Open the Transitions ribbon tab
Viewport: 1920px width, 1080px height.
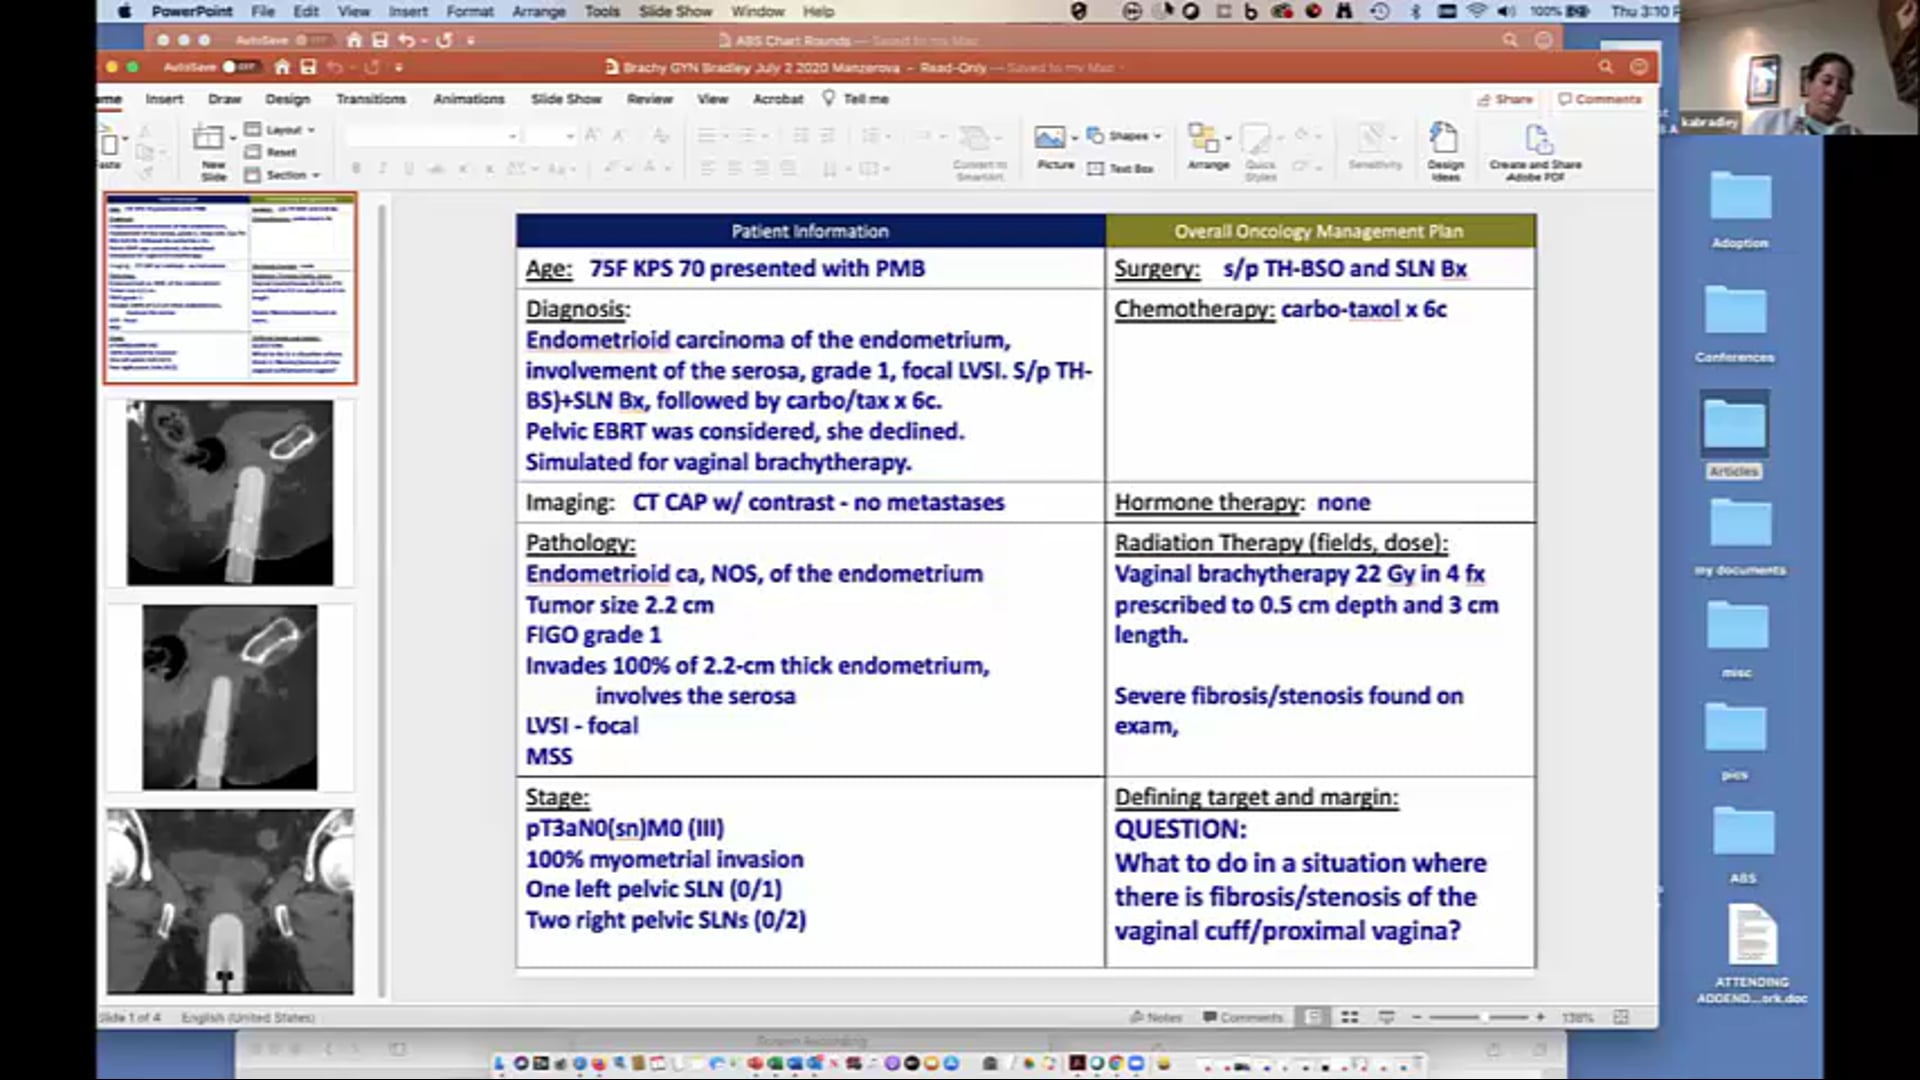tap(370, 99)
